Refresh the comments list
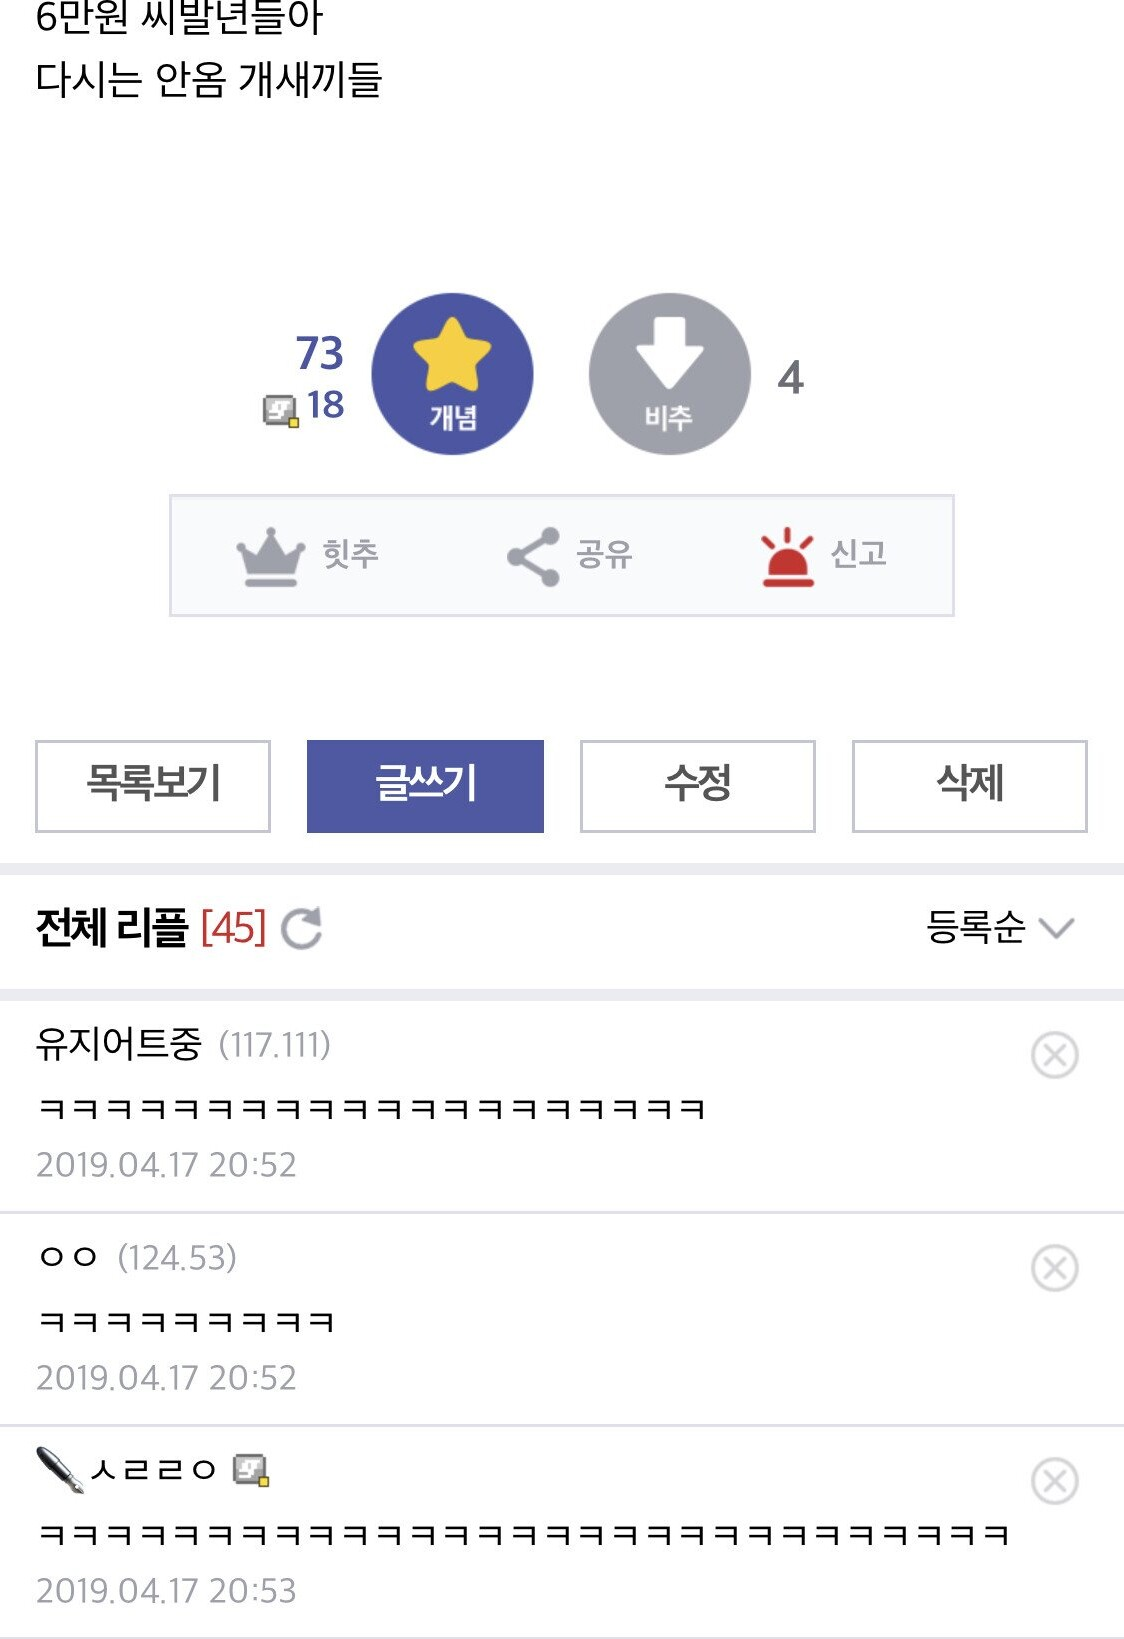The height and width of the screenshot is (1639, 1124). point(301,928)
